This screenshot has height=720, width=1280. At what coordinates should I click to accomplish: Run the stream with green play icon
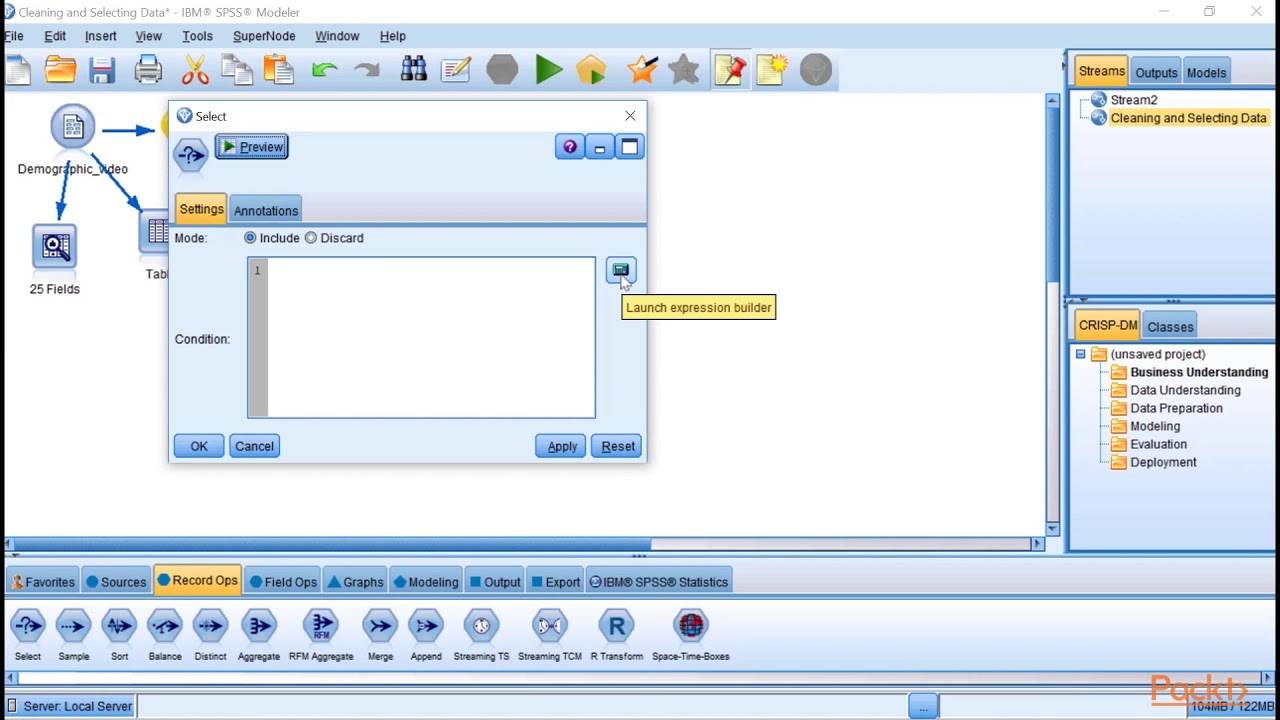[548, 70]
